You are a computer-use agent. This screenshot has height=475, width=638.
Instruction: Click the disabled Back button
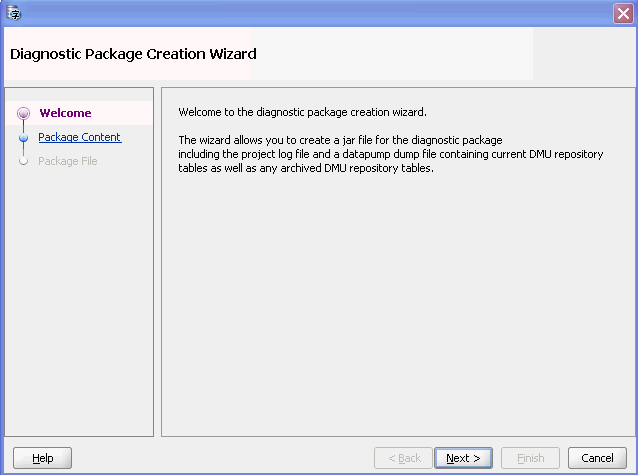click(403, 458)
